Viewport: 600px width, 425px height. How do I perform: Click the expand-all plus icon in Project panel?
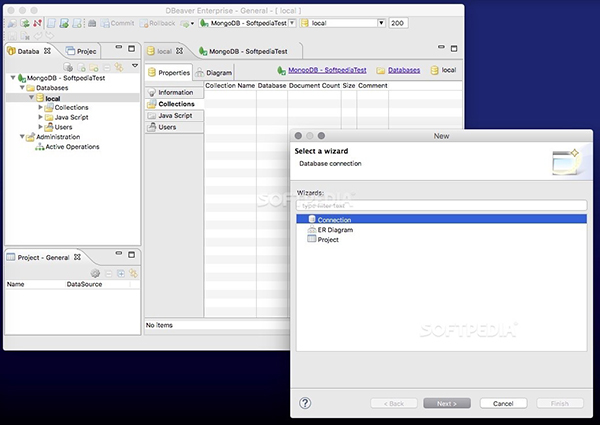pyautogui.click(x=120, y=272)
